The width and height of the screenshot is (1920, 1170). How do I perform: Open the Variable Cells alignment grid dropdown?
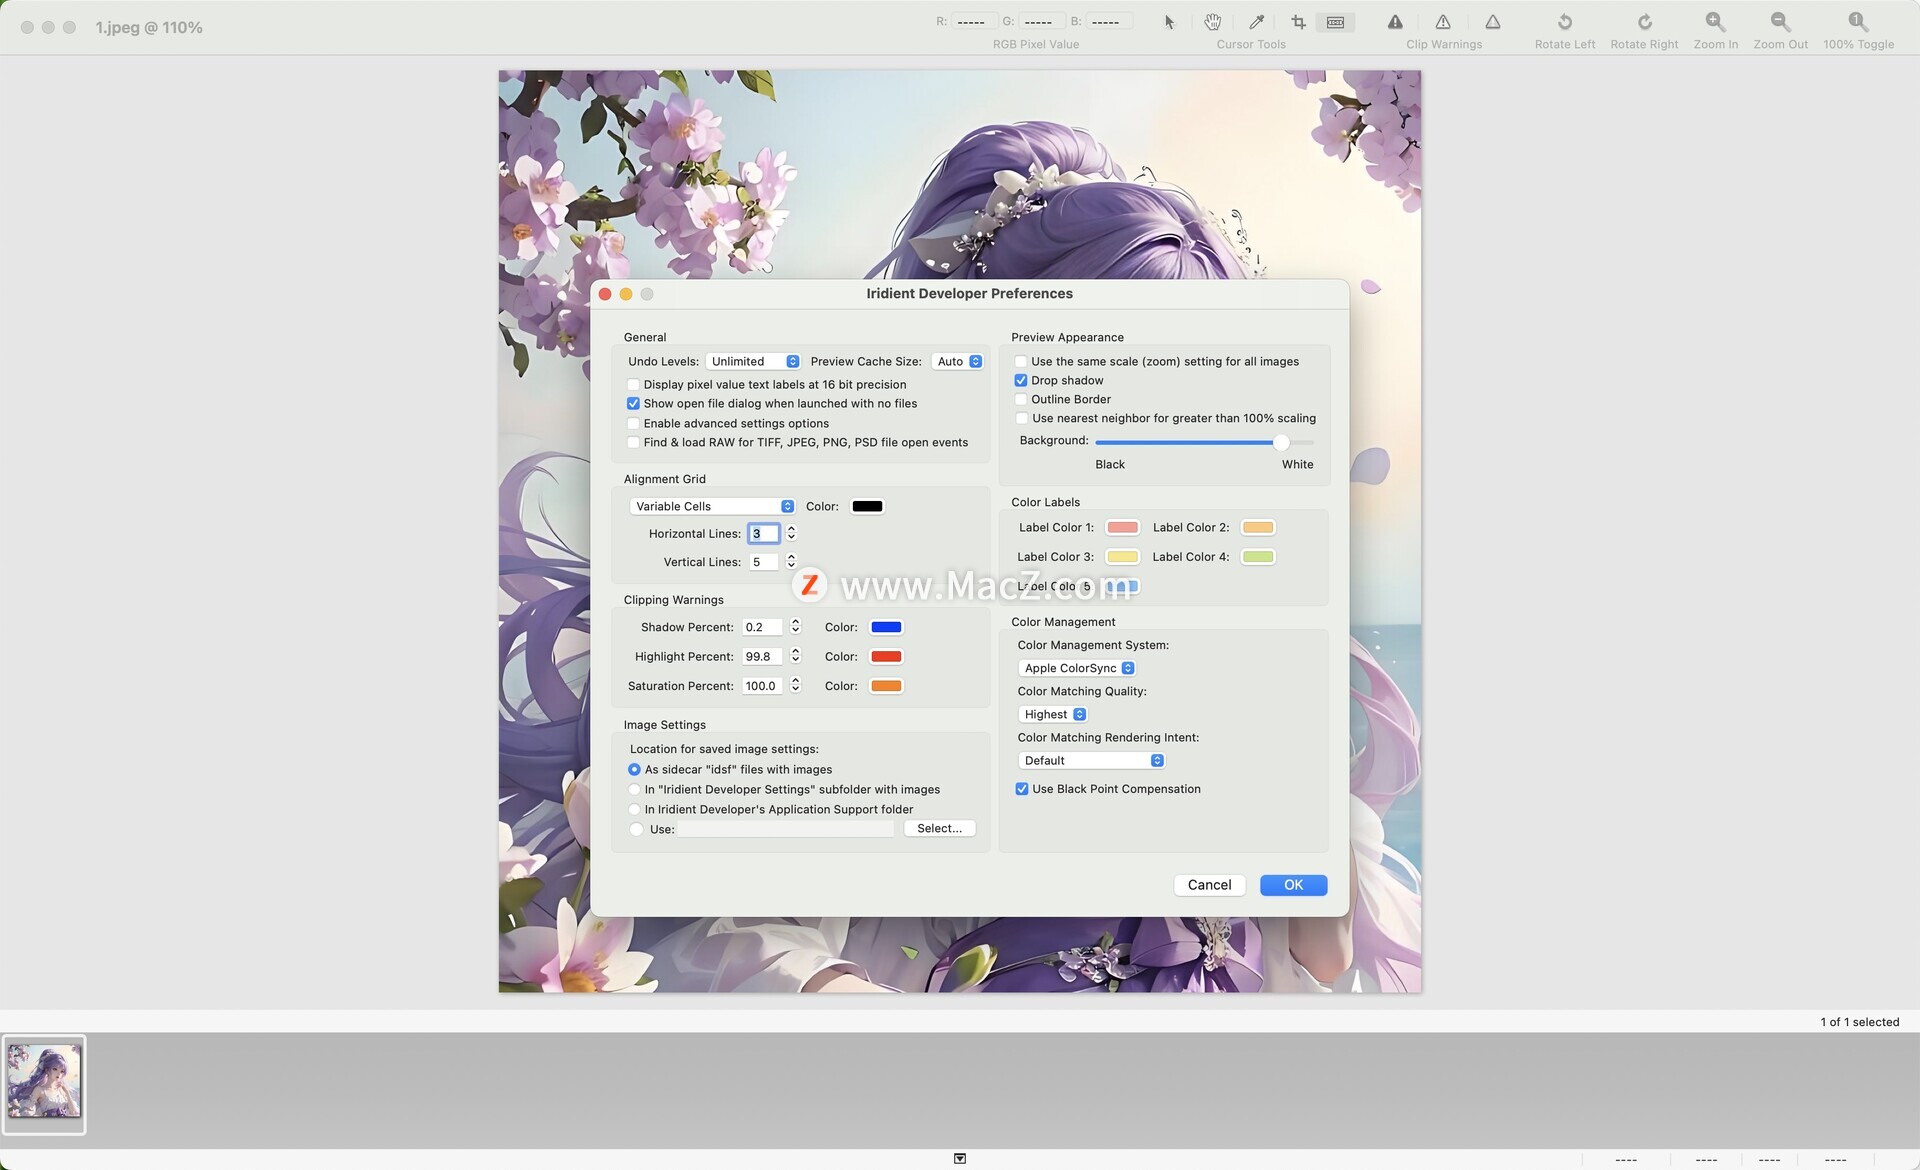coord(712,507)
